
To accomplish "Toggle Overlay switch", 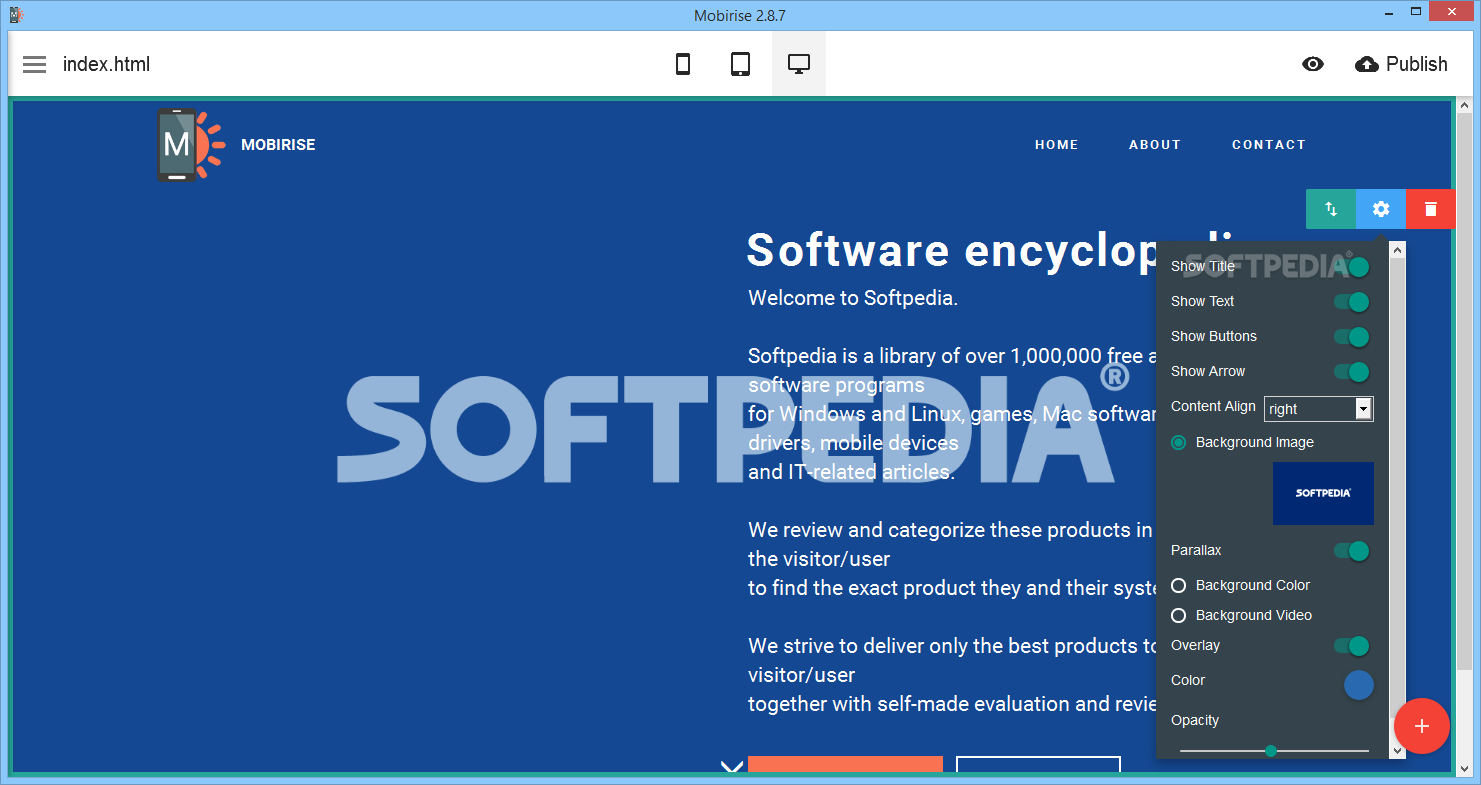I will coord(1351,646).
